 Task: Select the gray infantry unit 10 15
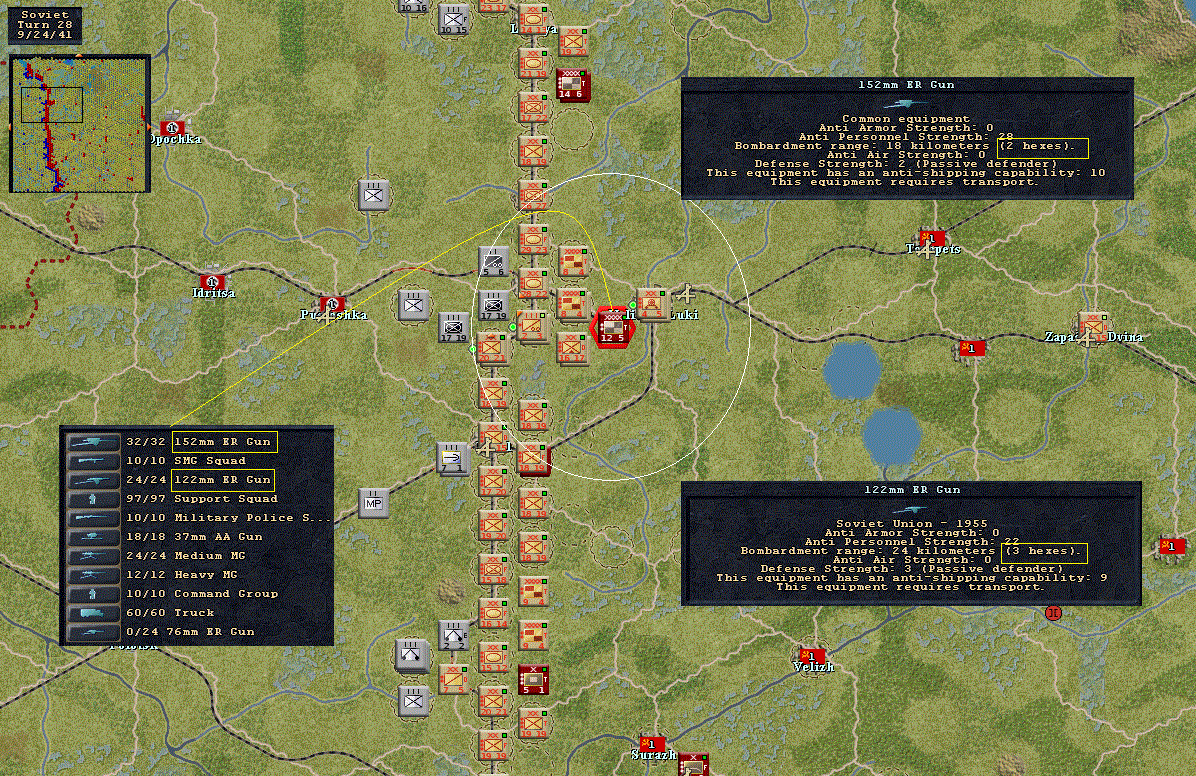pos(453,20)
